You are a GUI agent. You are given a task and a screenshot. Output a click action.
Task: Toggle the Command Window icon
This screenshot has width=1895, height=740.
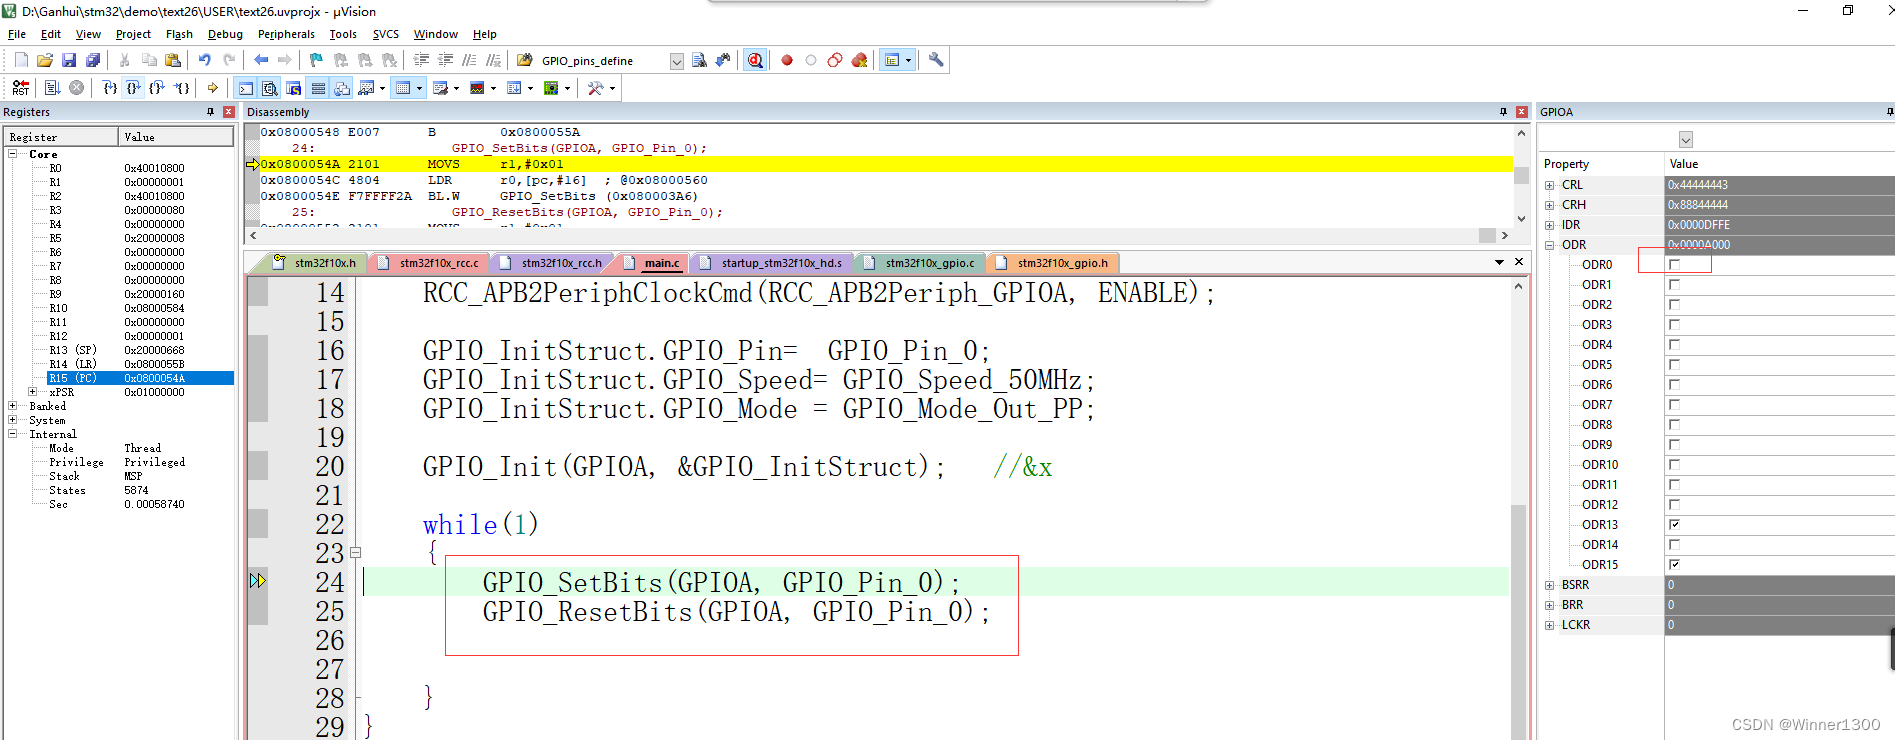(x=246, y=88)
